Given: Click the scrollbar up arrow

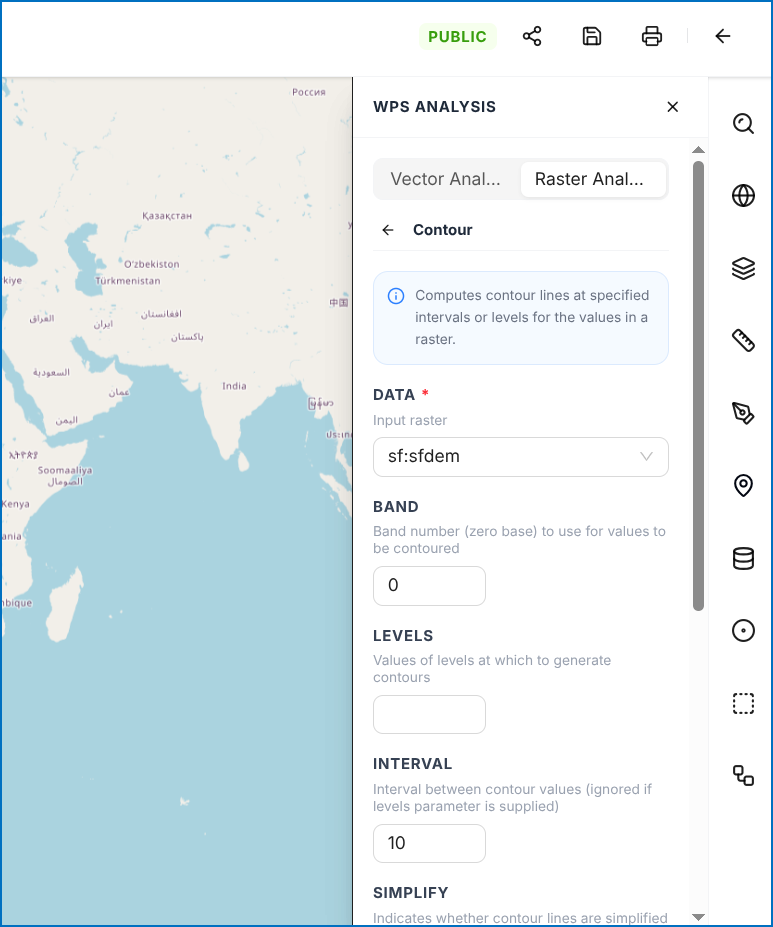Looking at the screenshot, I should pyautogui.click(x=699, y=150).
